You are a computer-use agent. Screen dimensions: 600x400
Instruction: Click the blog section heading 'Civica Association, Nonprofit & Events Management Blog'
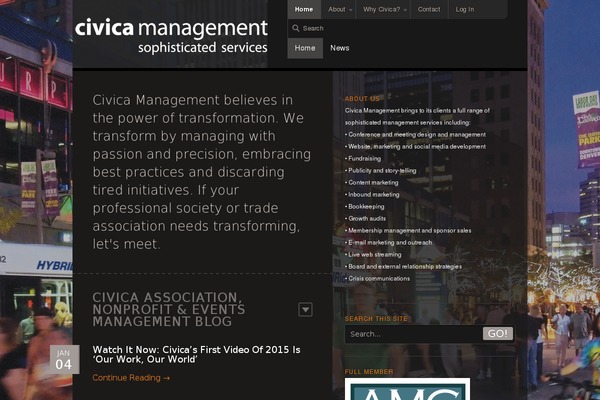169,309
